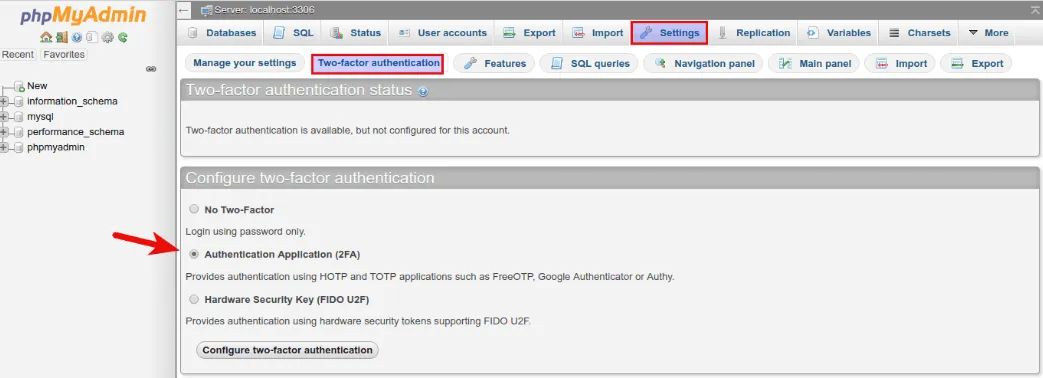The image size is (1043, 378).
Task: Switch to the SQL top tab
Action: [293, 33]
